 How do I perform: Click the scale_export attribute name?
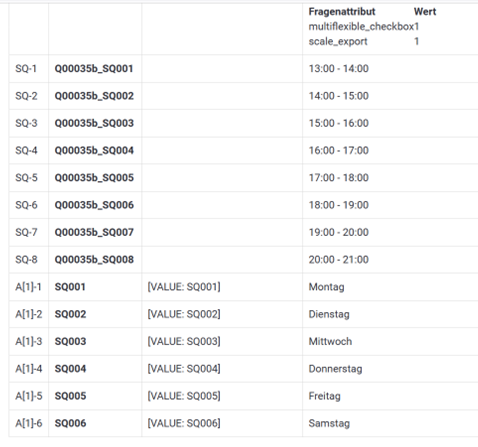coord(338,42)
